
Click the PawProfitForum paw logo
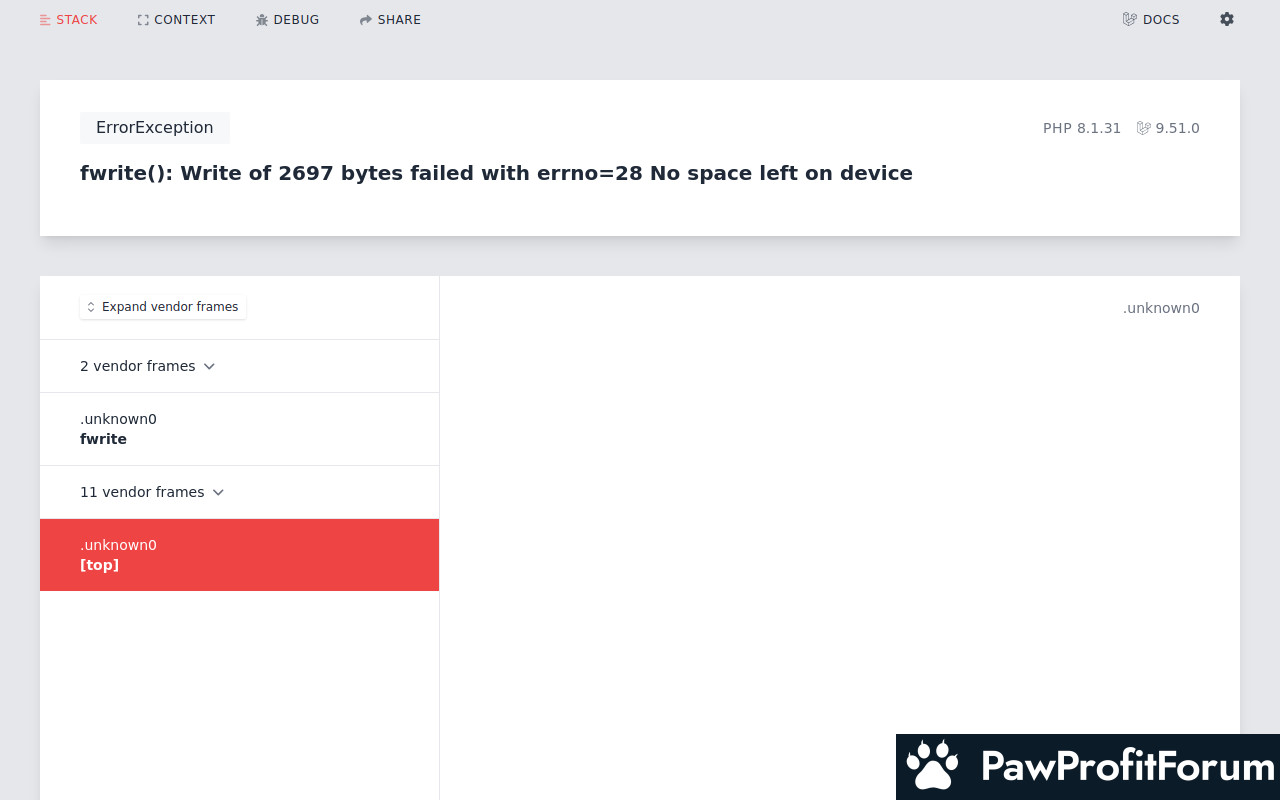click(932, 766)
